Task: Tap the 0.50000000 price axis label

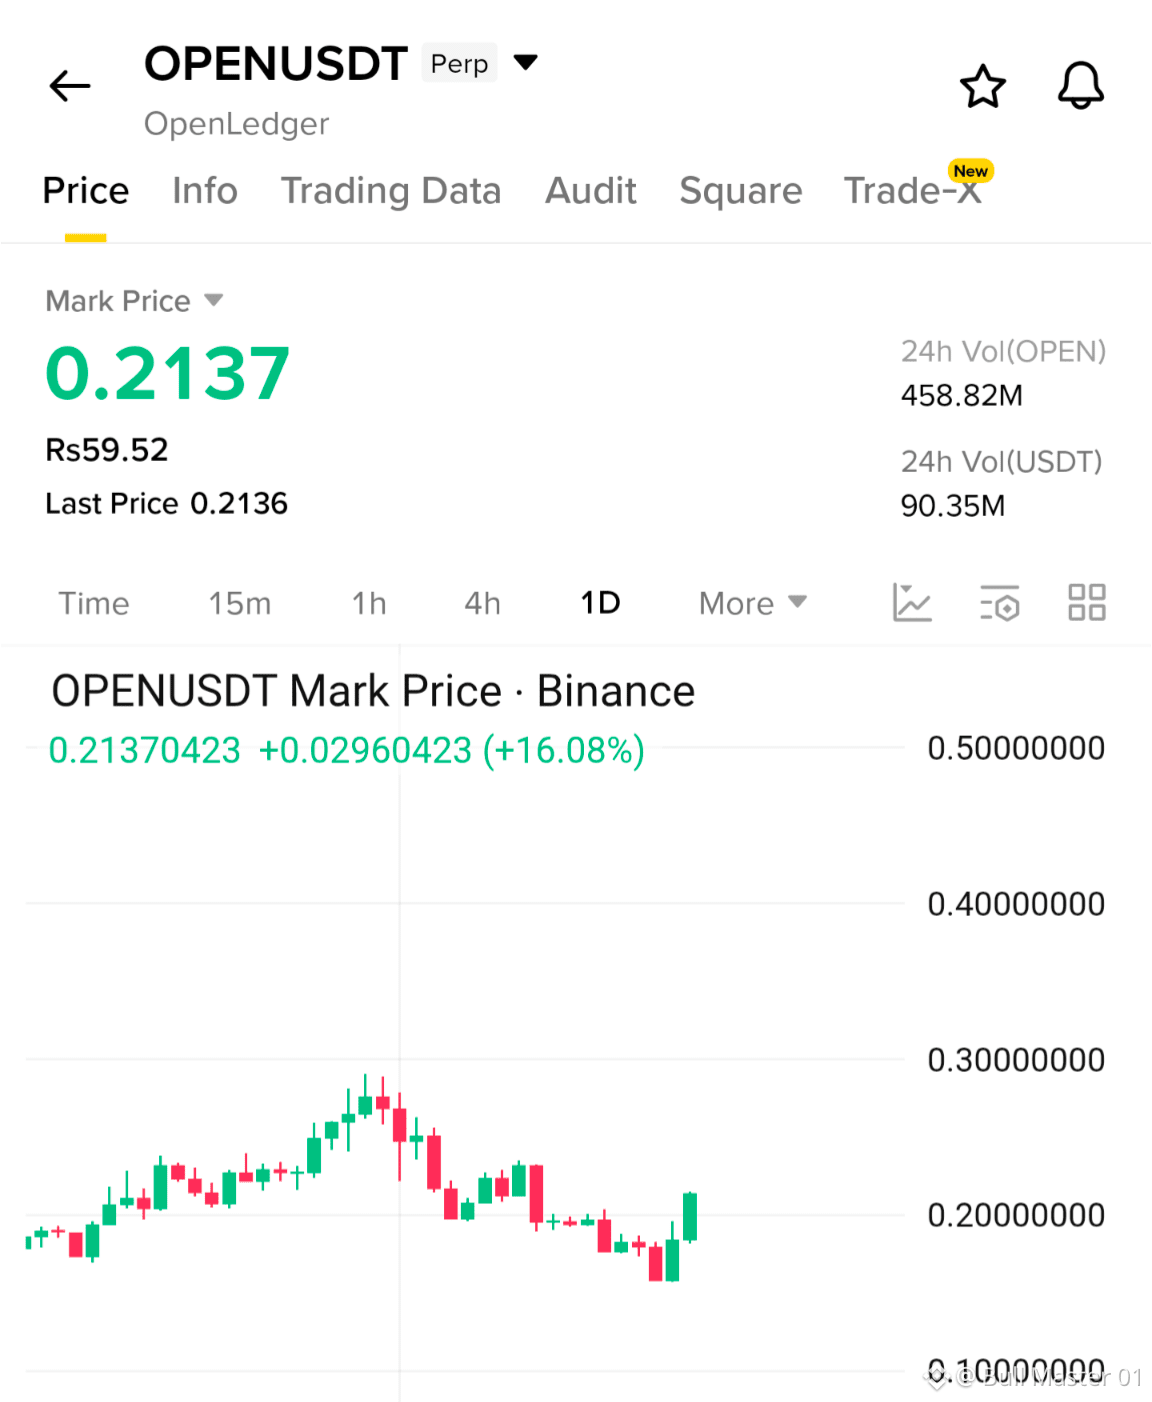Action: click(1016, 748)
